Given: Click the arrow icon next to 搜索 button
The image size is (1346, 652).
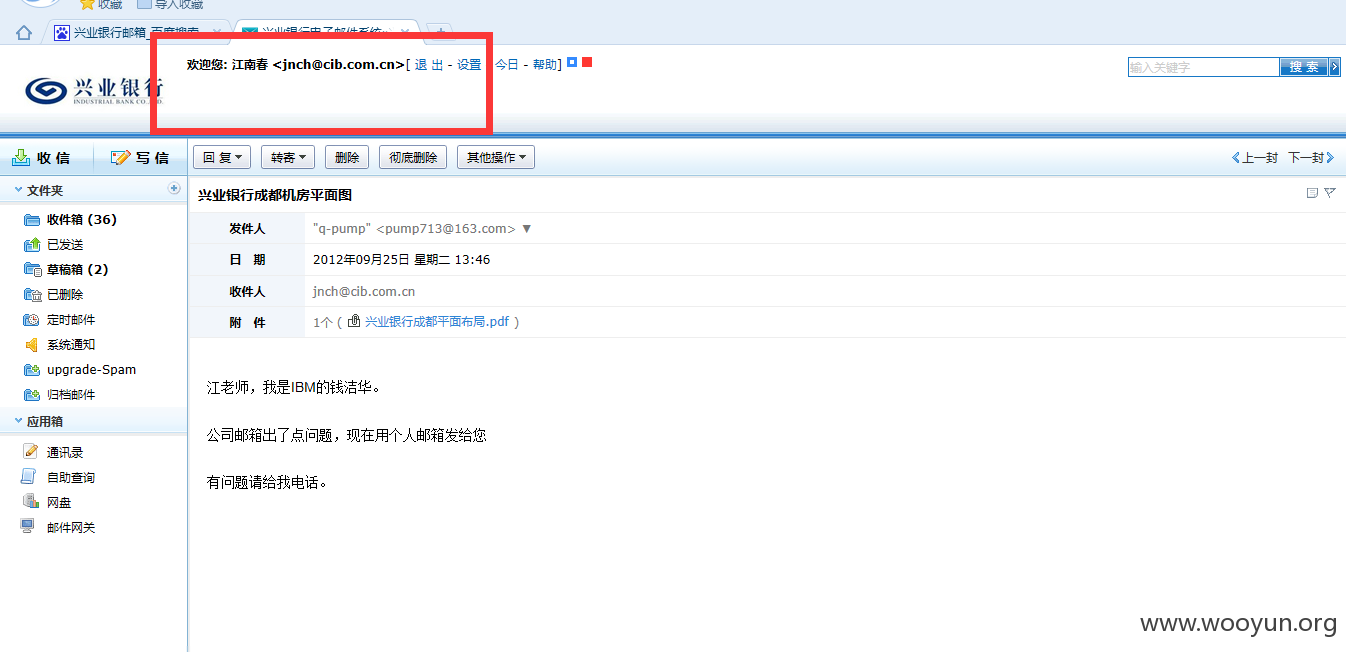Looking at the screenshot, I should point(1335,67).
